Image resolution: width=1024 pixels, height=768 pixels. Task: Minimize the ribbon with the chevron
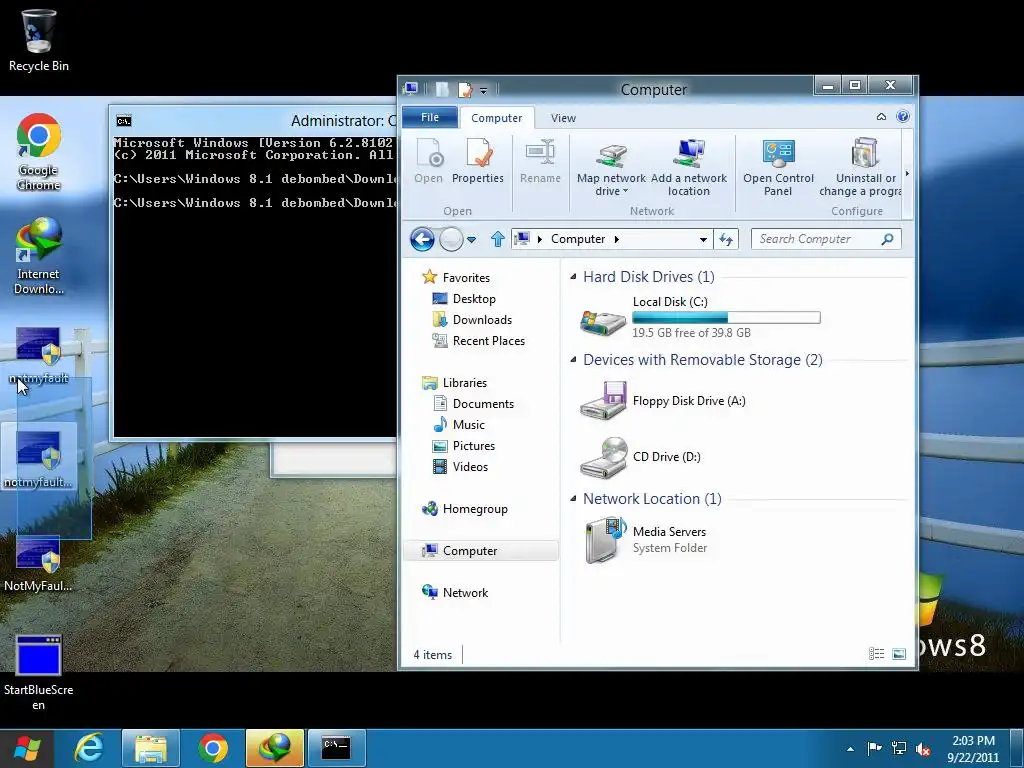point(881,117)
